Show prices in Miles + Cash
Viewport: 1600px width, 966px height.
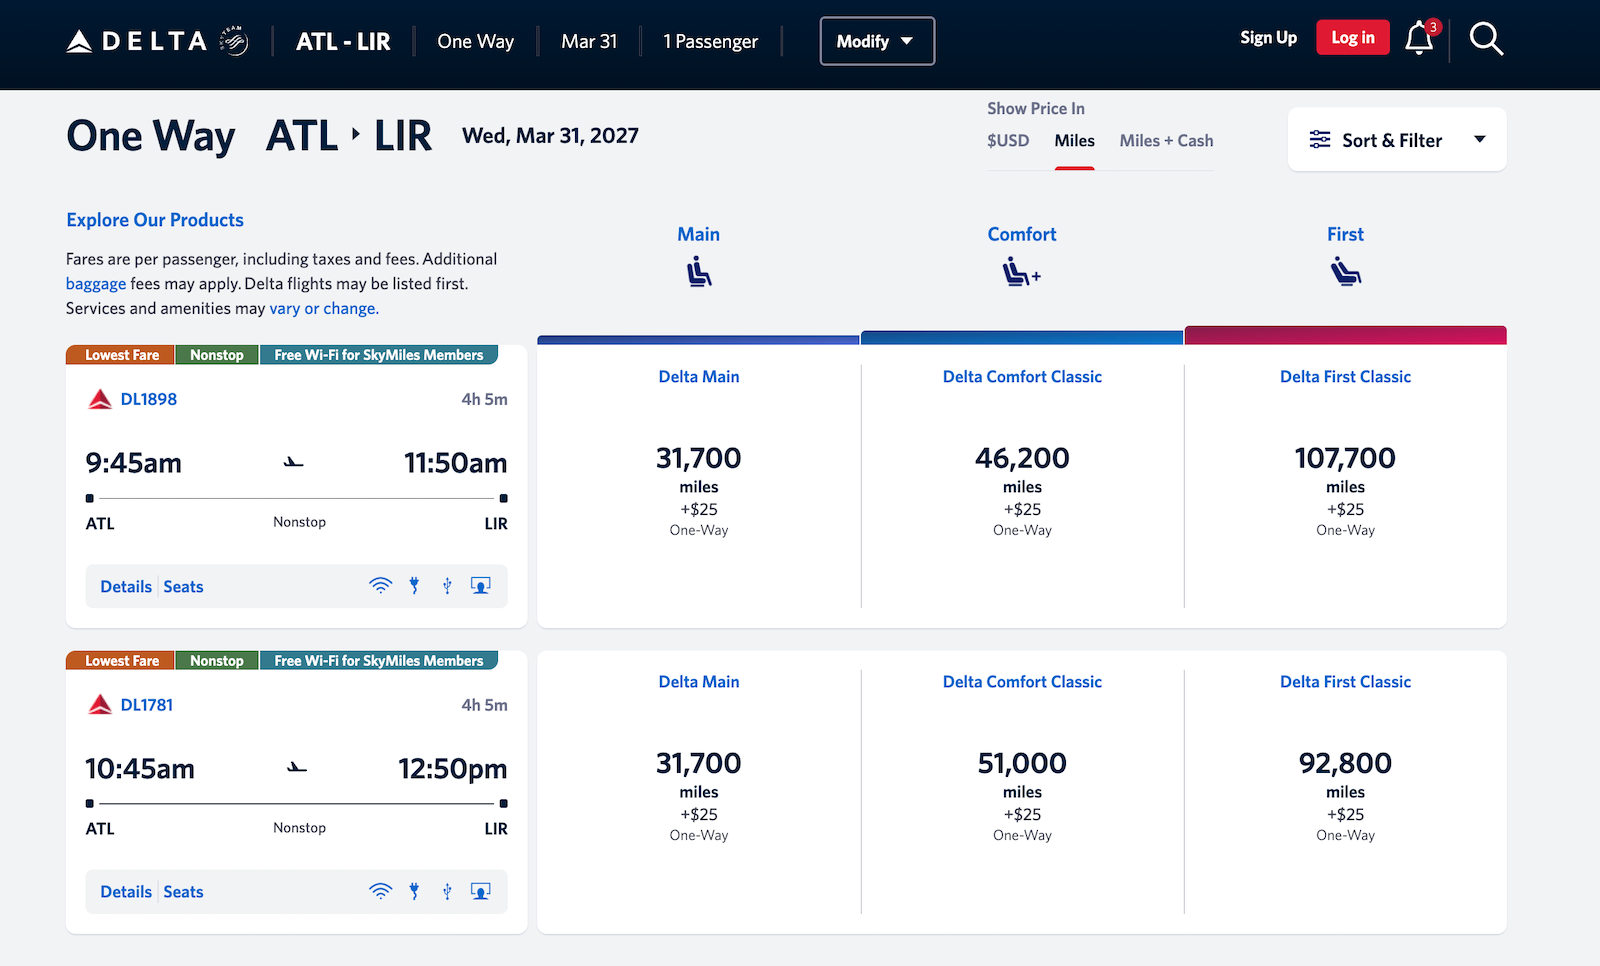1166,141
